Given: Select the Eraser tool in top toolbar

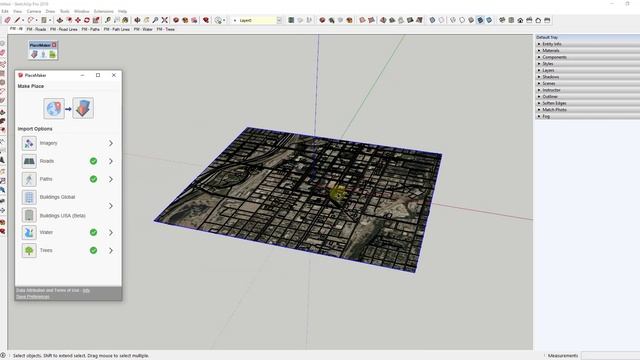Looking at the screenshot, I should [7, 20].
